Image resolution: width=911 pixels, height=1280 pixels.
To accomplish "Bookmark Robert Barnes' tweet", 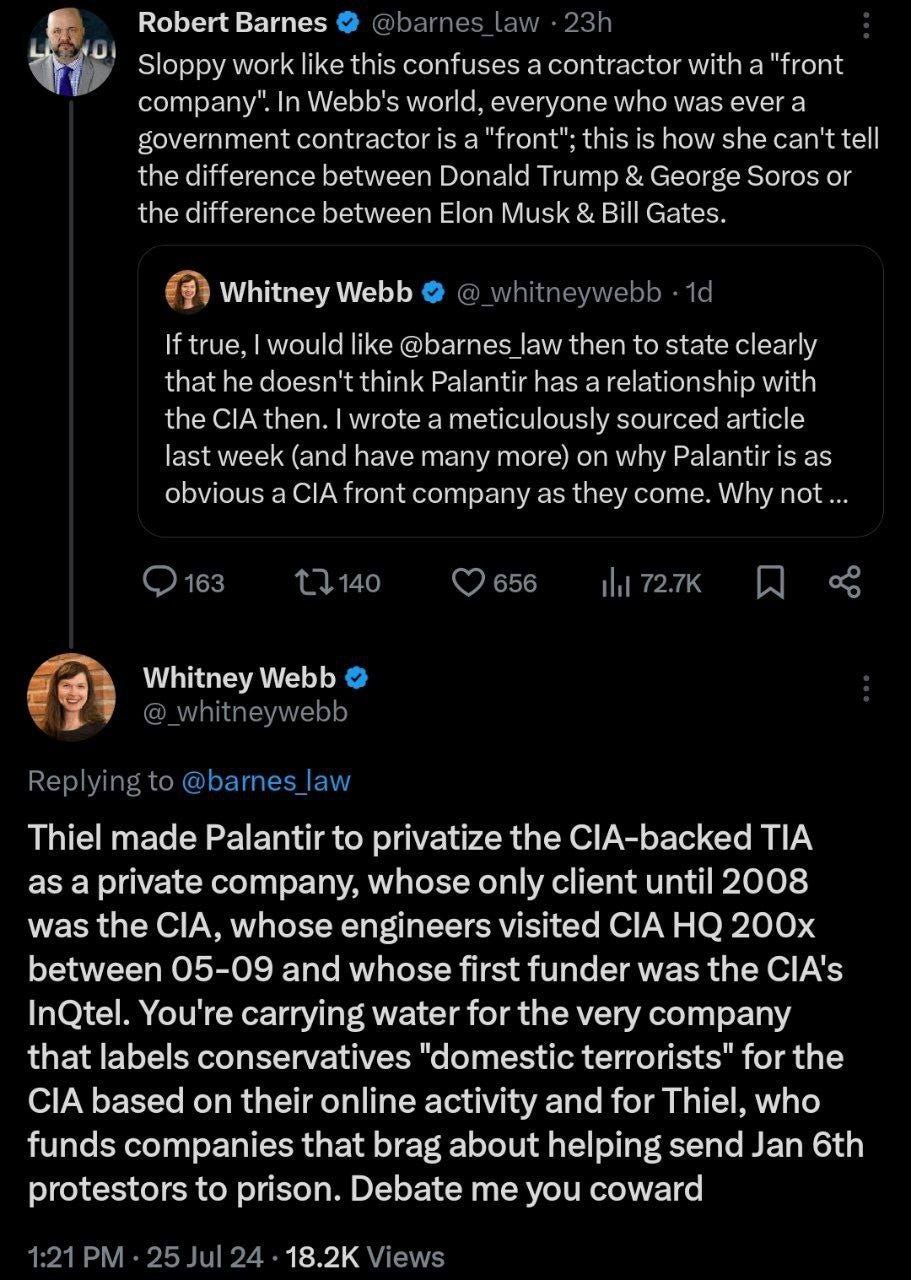I will coord(768,582).
